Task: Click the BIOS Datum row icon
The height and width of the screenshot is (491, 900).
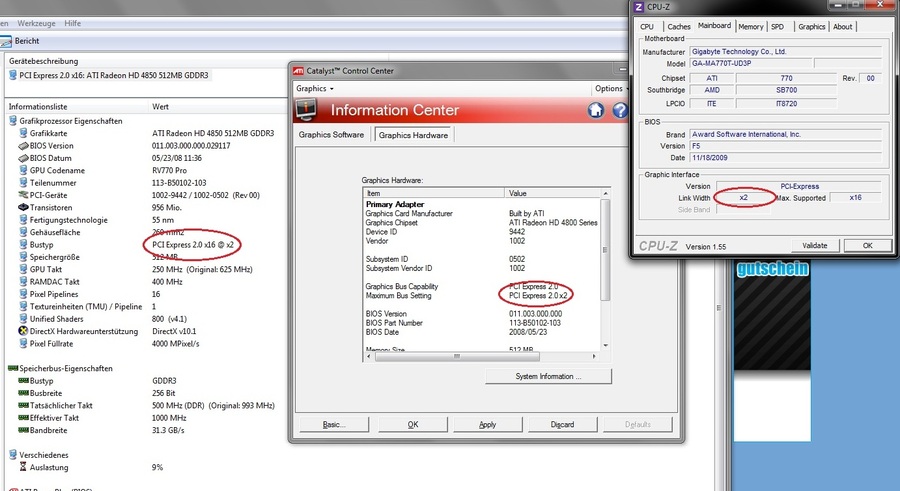Action: tap(23, 158)
